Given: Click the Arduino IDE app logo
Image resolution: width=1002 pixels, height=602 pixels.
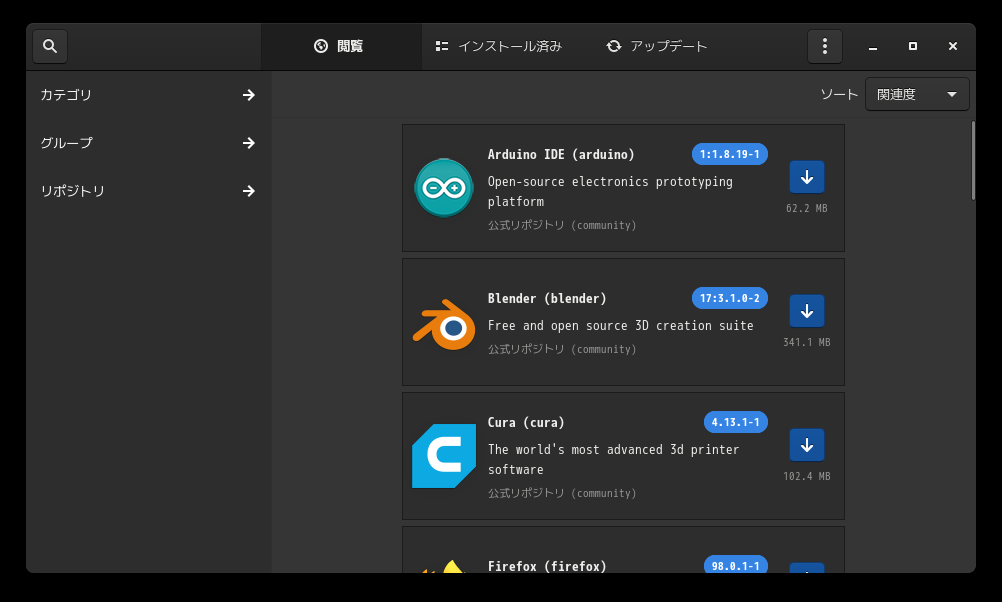Looking at the screenshot, I should click(x=443, y=188).
